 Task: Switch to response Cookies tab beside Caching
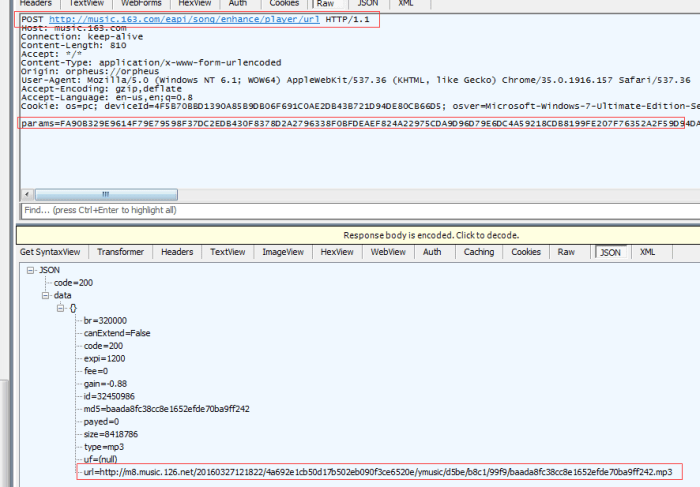click(x=527, y=252)
